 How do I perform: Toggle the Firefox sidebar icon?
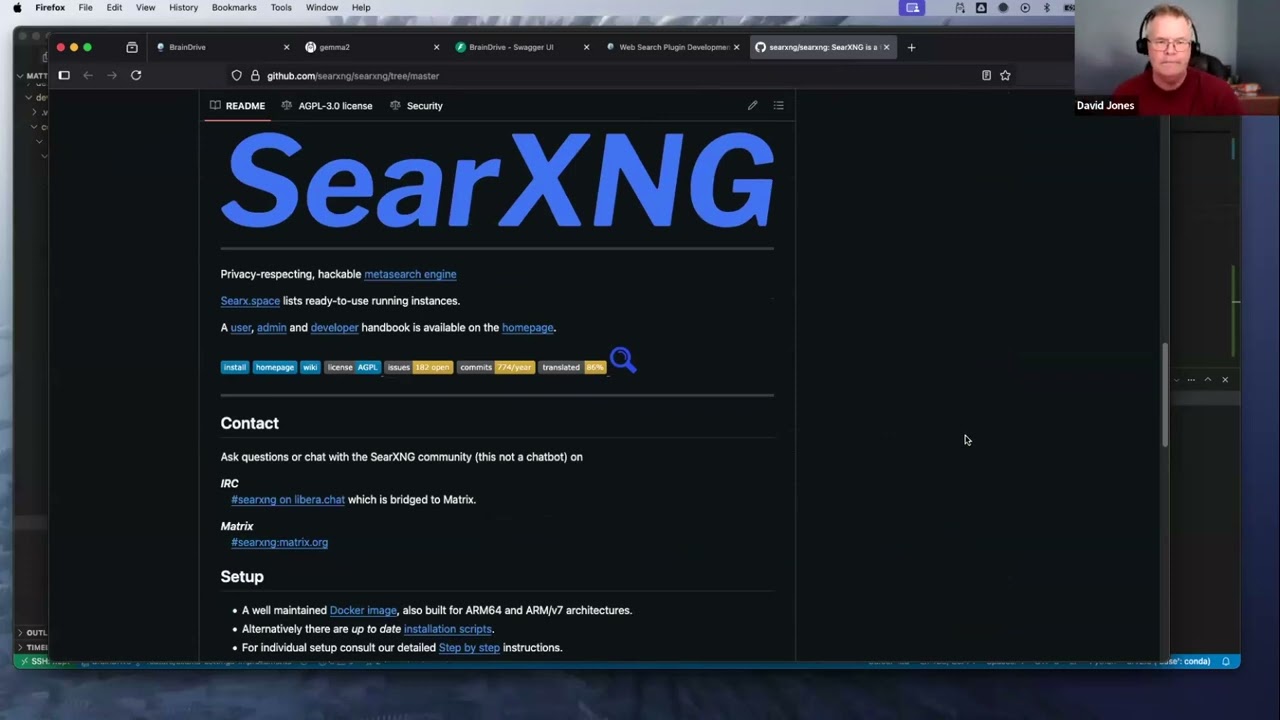(64, 75)
